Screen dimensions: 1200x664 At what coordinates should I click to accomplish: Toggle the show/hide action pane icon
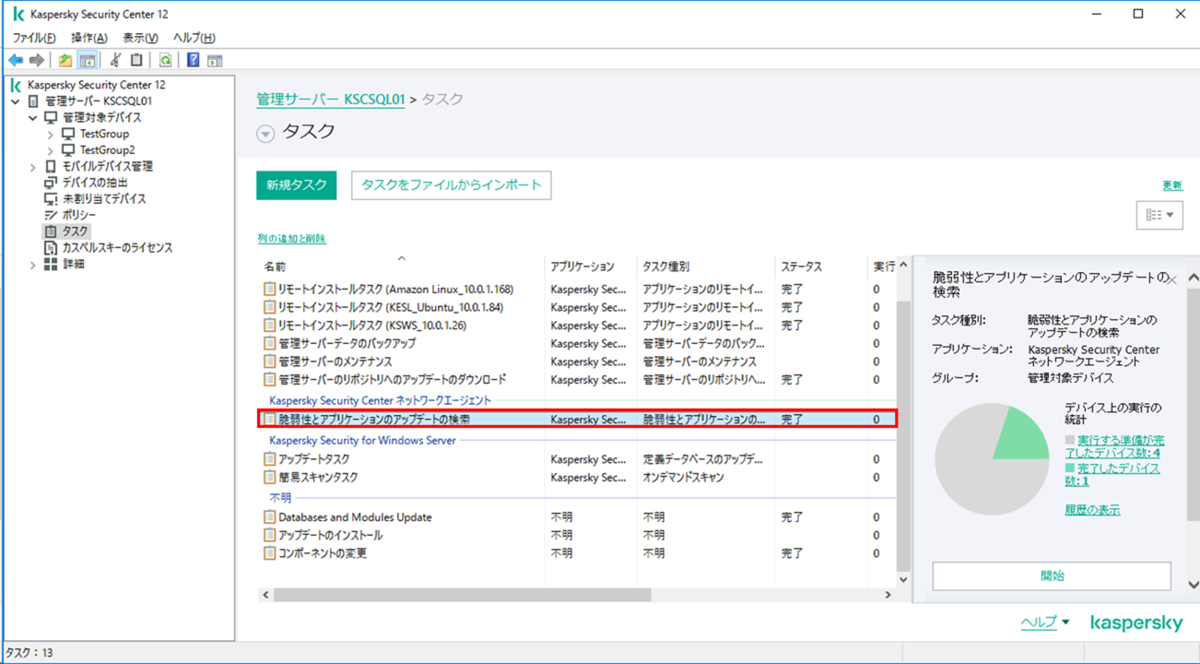coord(214,60)
